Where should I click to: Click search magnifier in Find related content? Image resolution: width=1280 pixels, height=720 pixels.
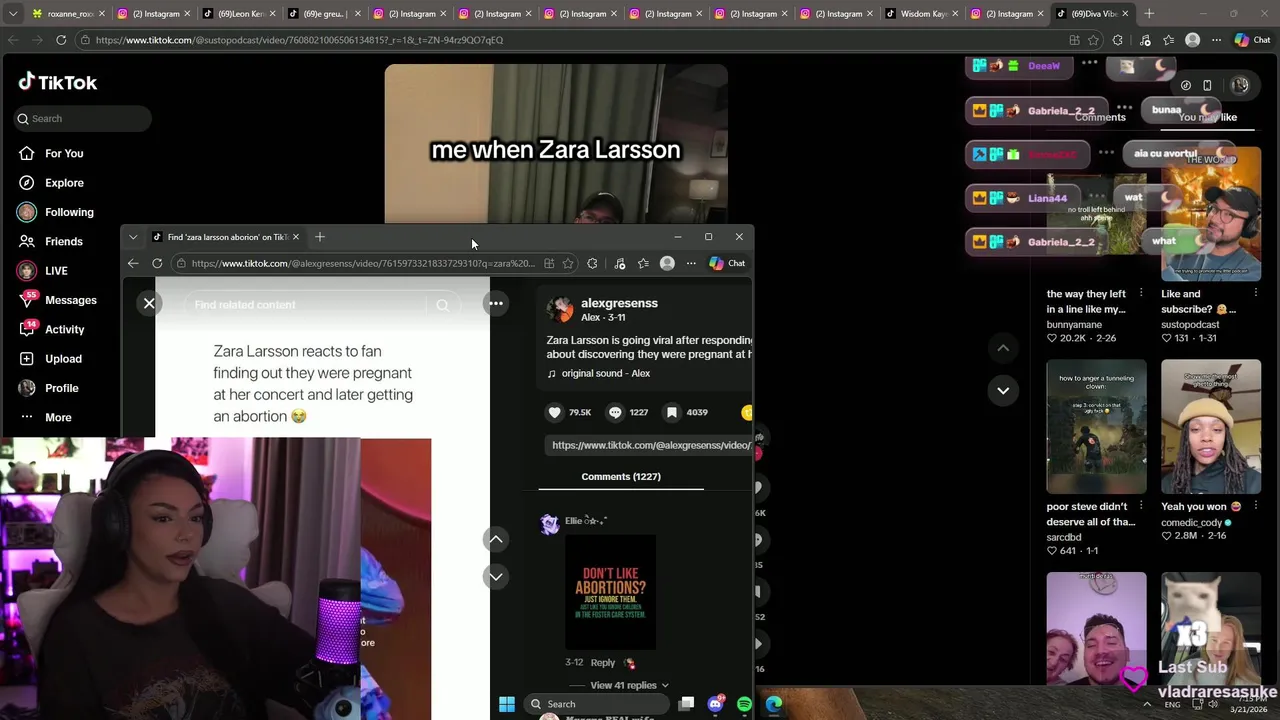(443, 305)
